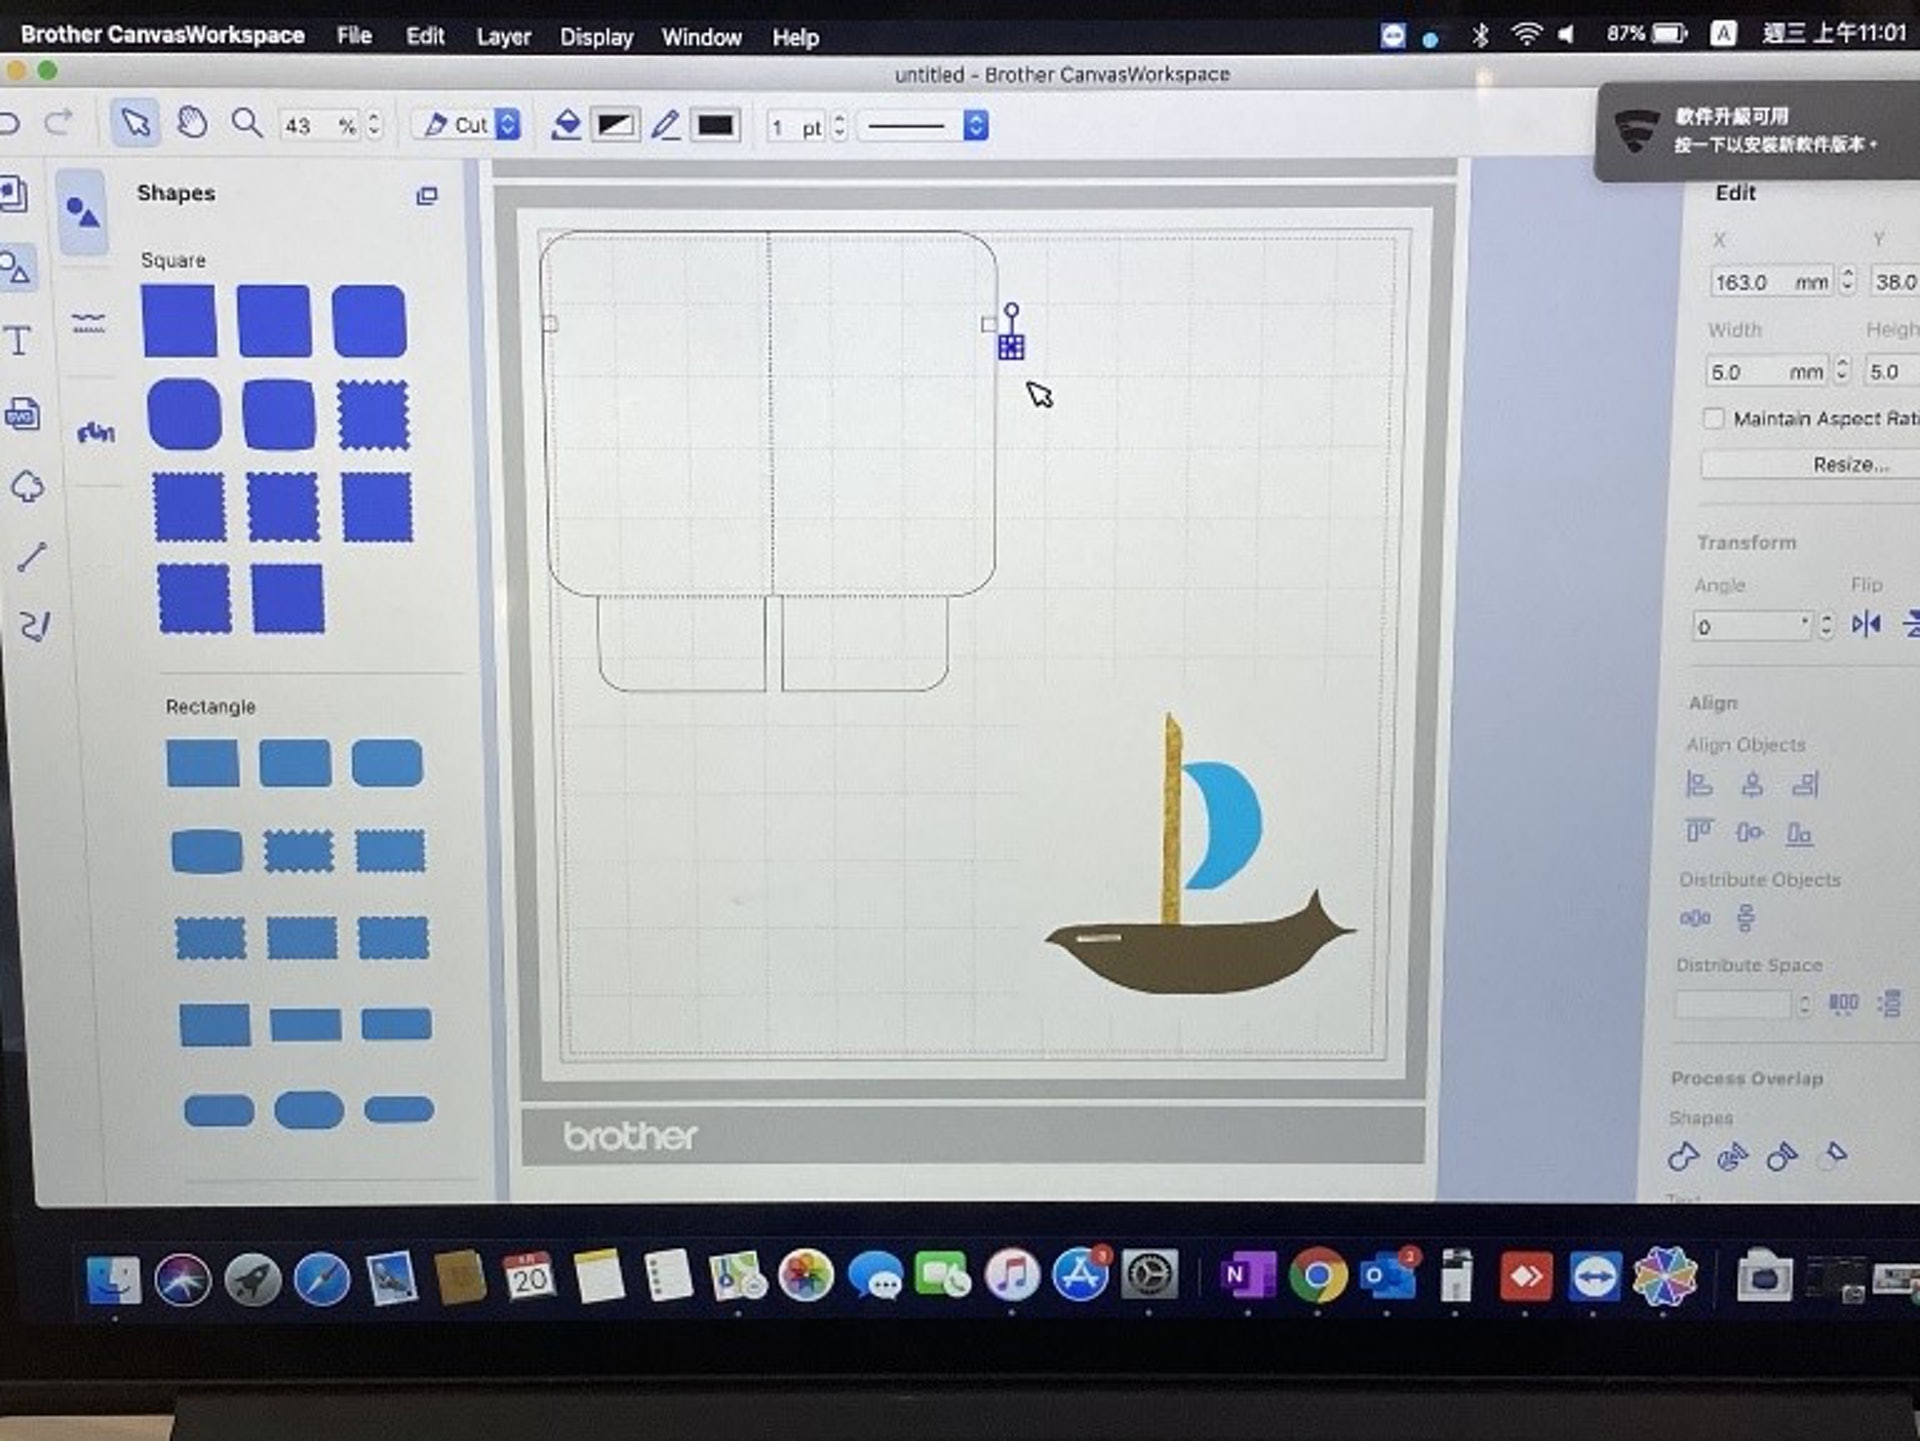Open OneNote from the Dock

click(1247, 1275)
